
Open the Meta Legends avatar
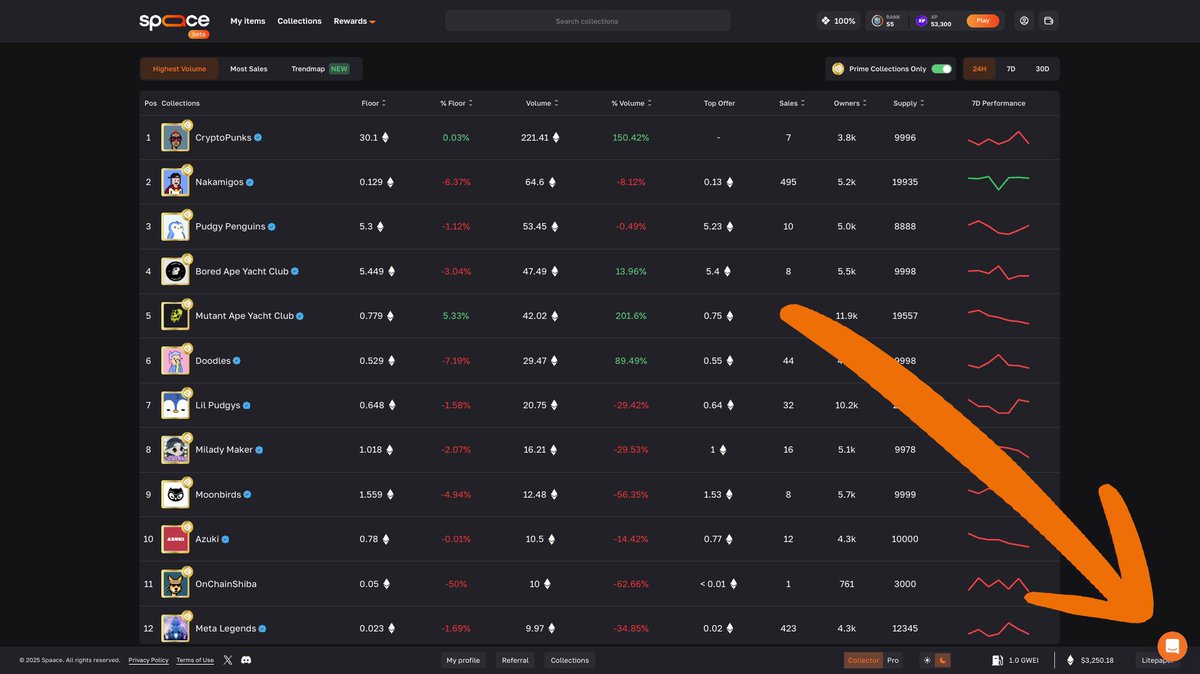[x=175, y=628]
